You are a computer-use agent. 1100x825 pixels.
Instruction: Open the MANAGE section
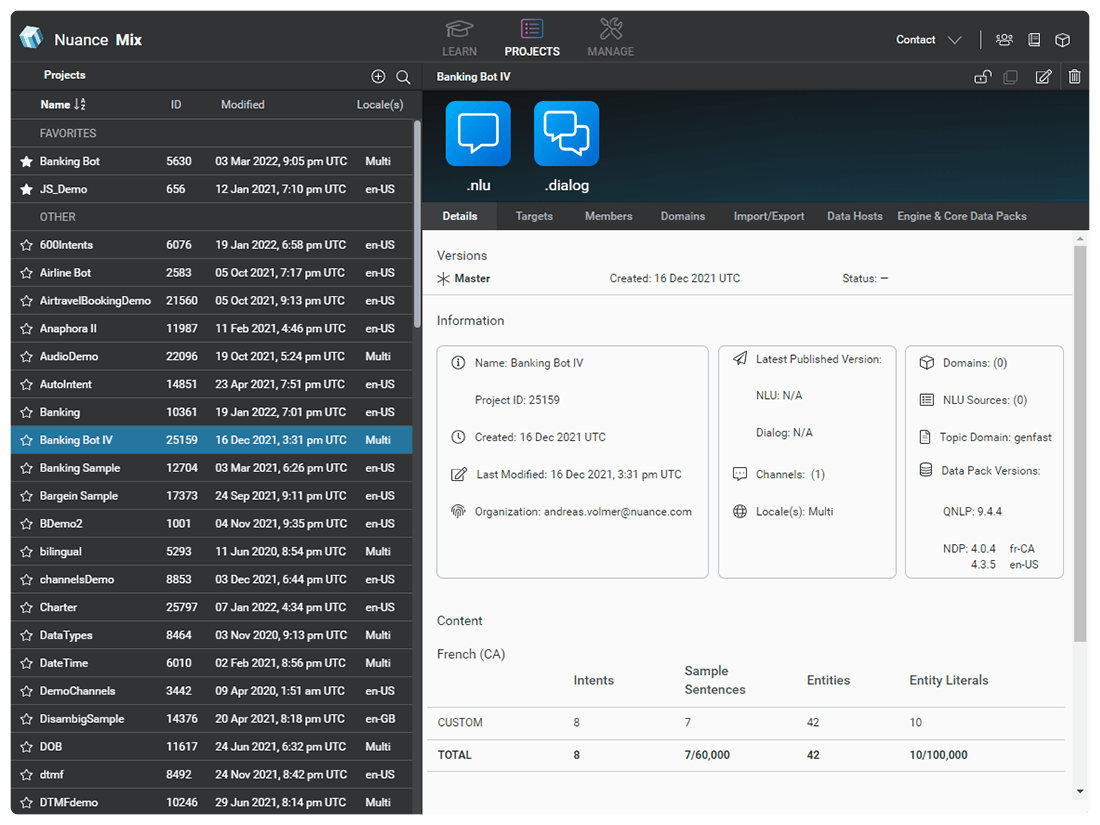(x=610, y=39)
